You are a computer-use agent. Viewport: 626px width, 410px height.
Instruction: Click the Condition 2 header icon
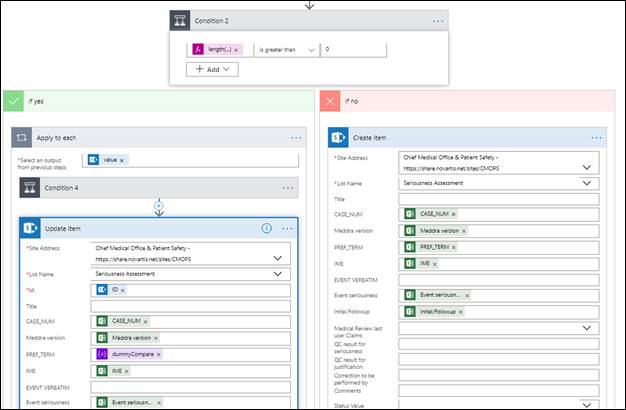(180, 21)
